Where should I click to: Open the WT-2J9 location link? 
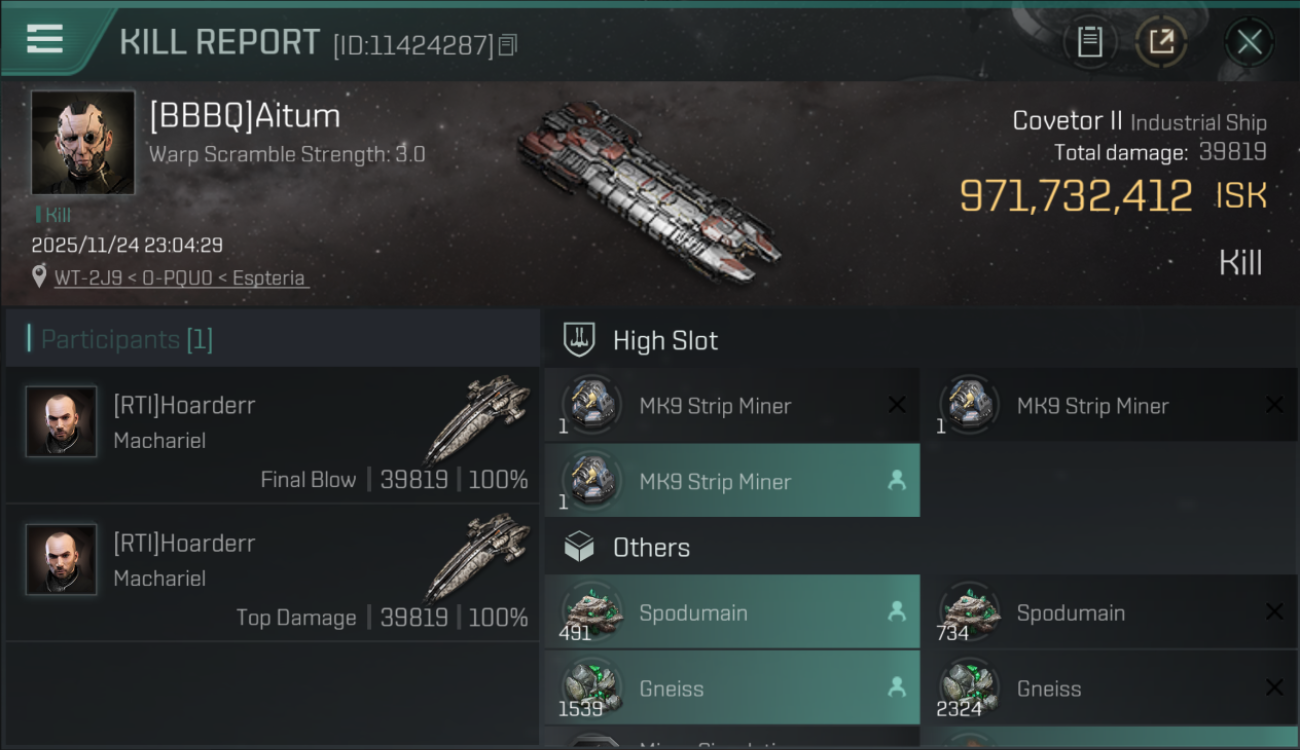pos(180,278)
